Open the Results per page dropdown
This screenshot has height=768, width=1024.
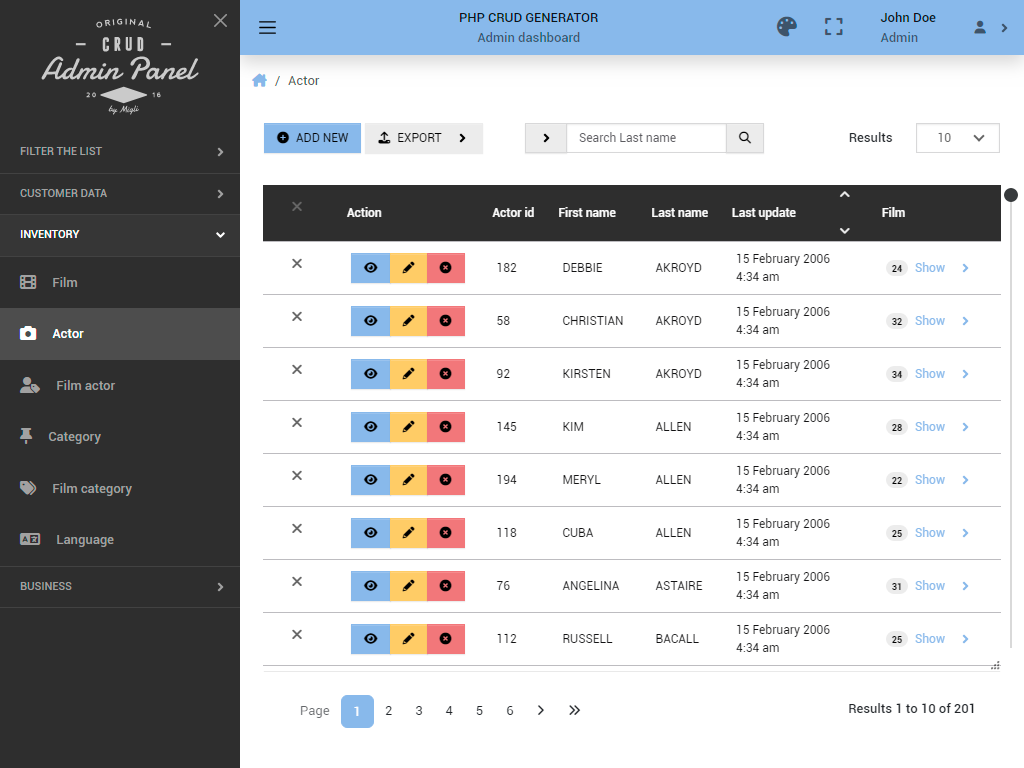pos(957,138)
